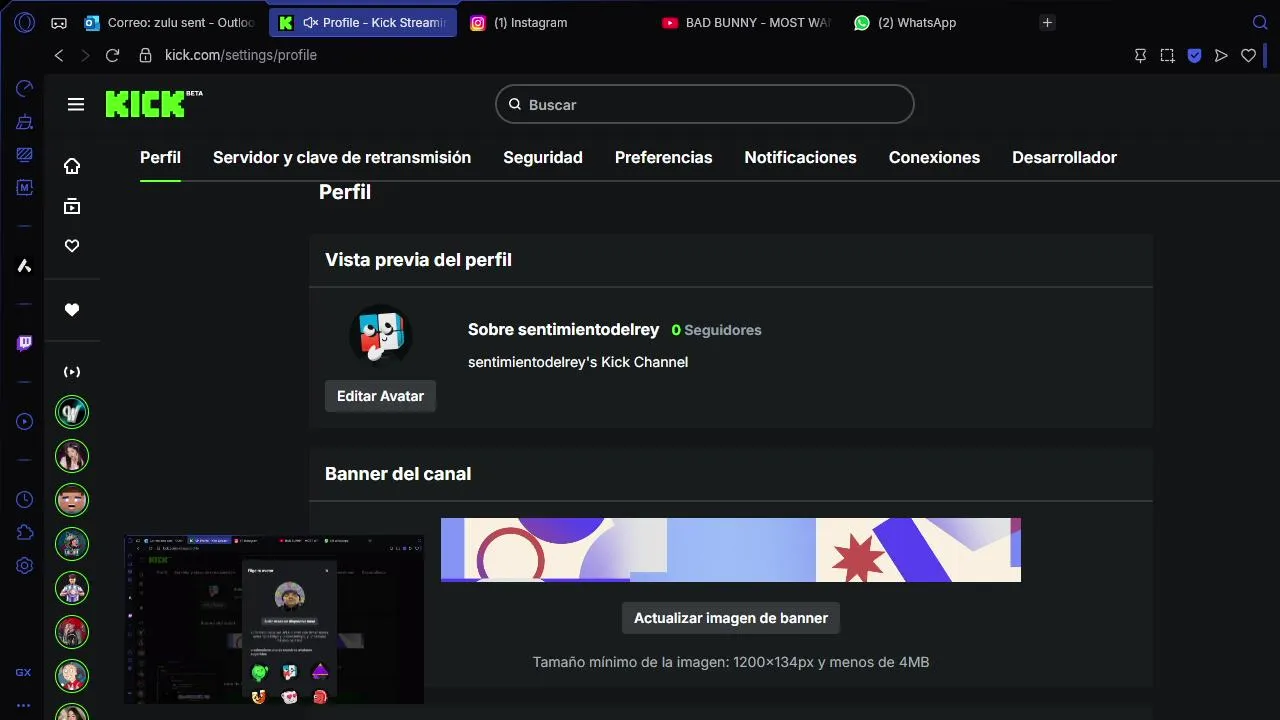Open Extensions puzzle icon in sidebar
Viewport: 1280px width, 720px height.
[x=25, y=532]
